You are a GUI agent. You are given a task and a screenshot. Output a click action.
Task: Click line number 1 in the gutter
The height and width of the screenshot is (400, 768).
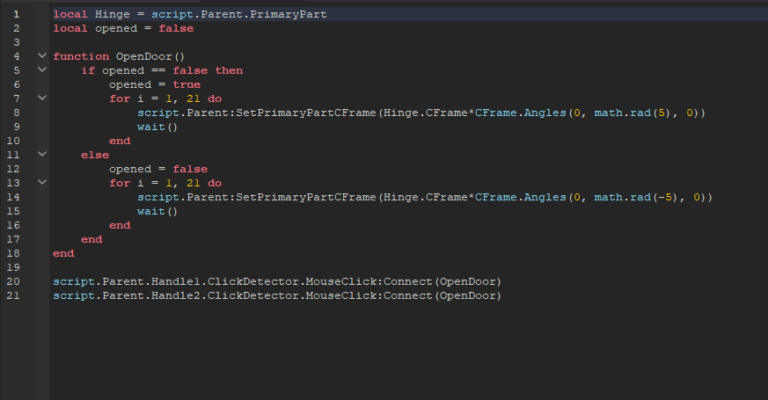15,15
